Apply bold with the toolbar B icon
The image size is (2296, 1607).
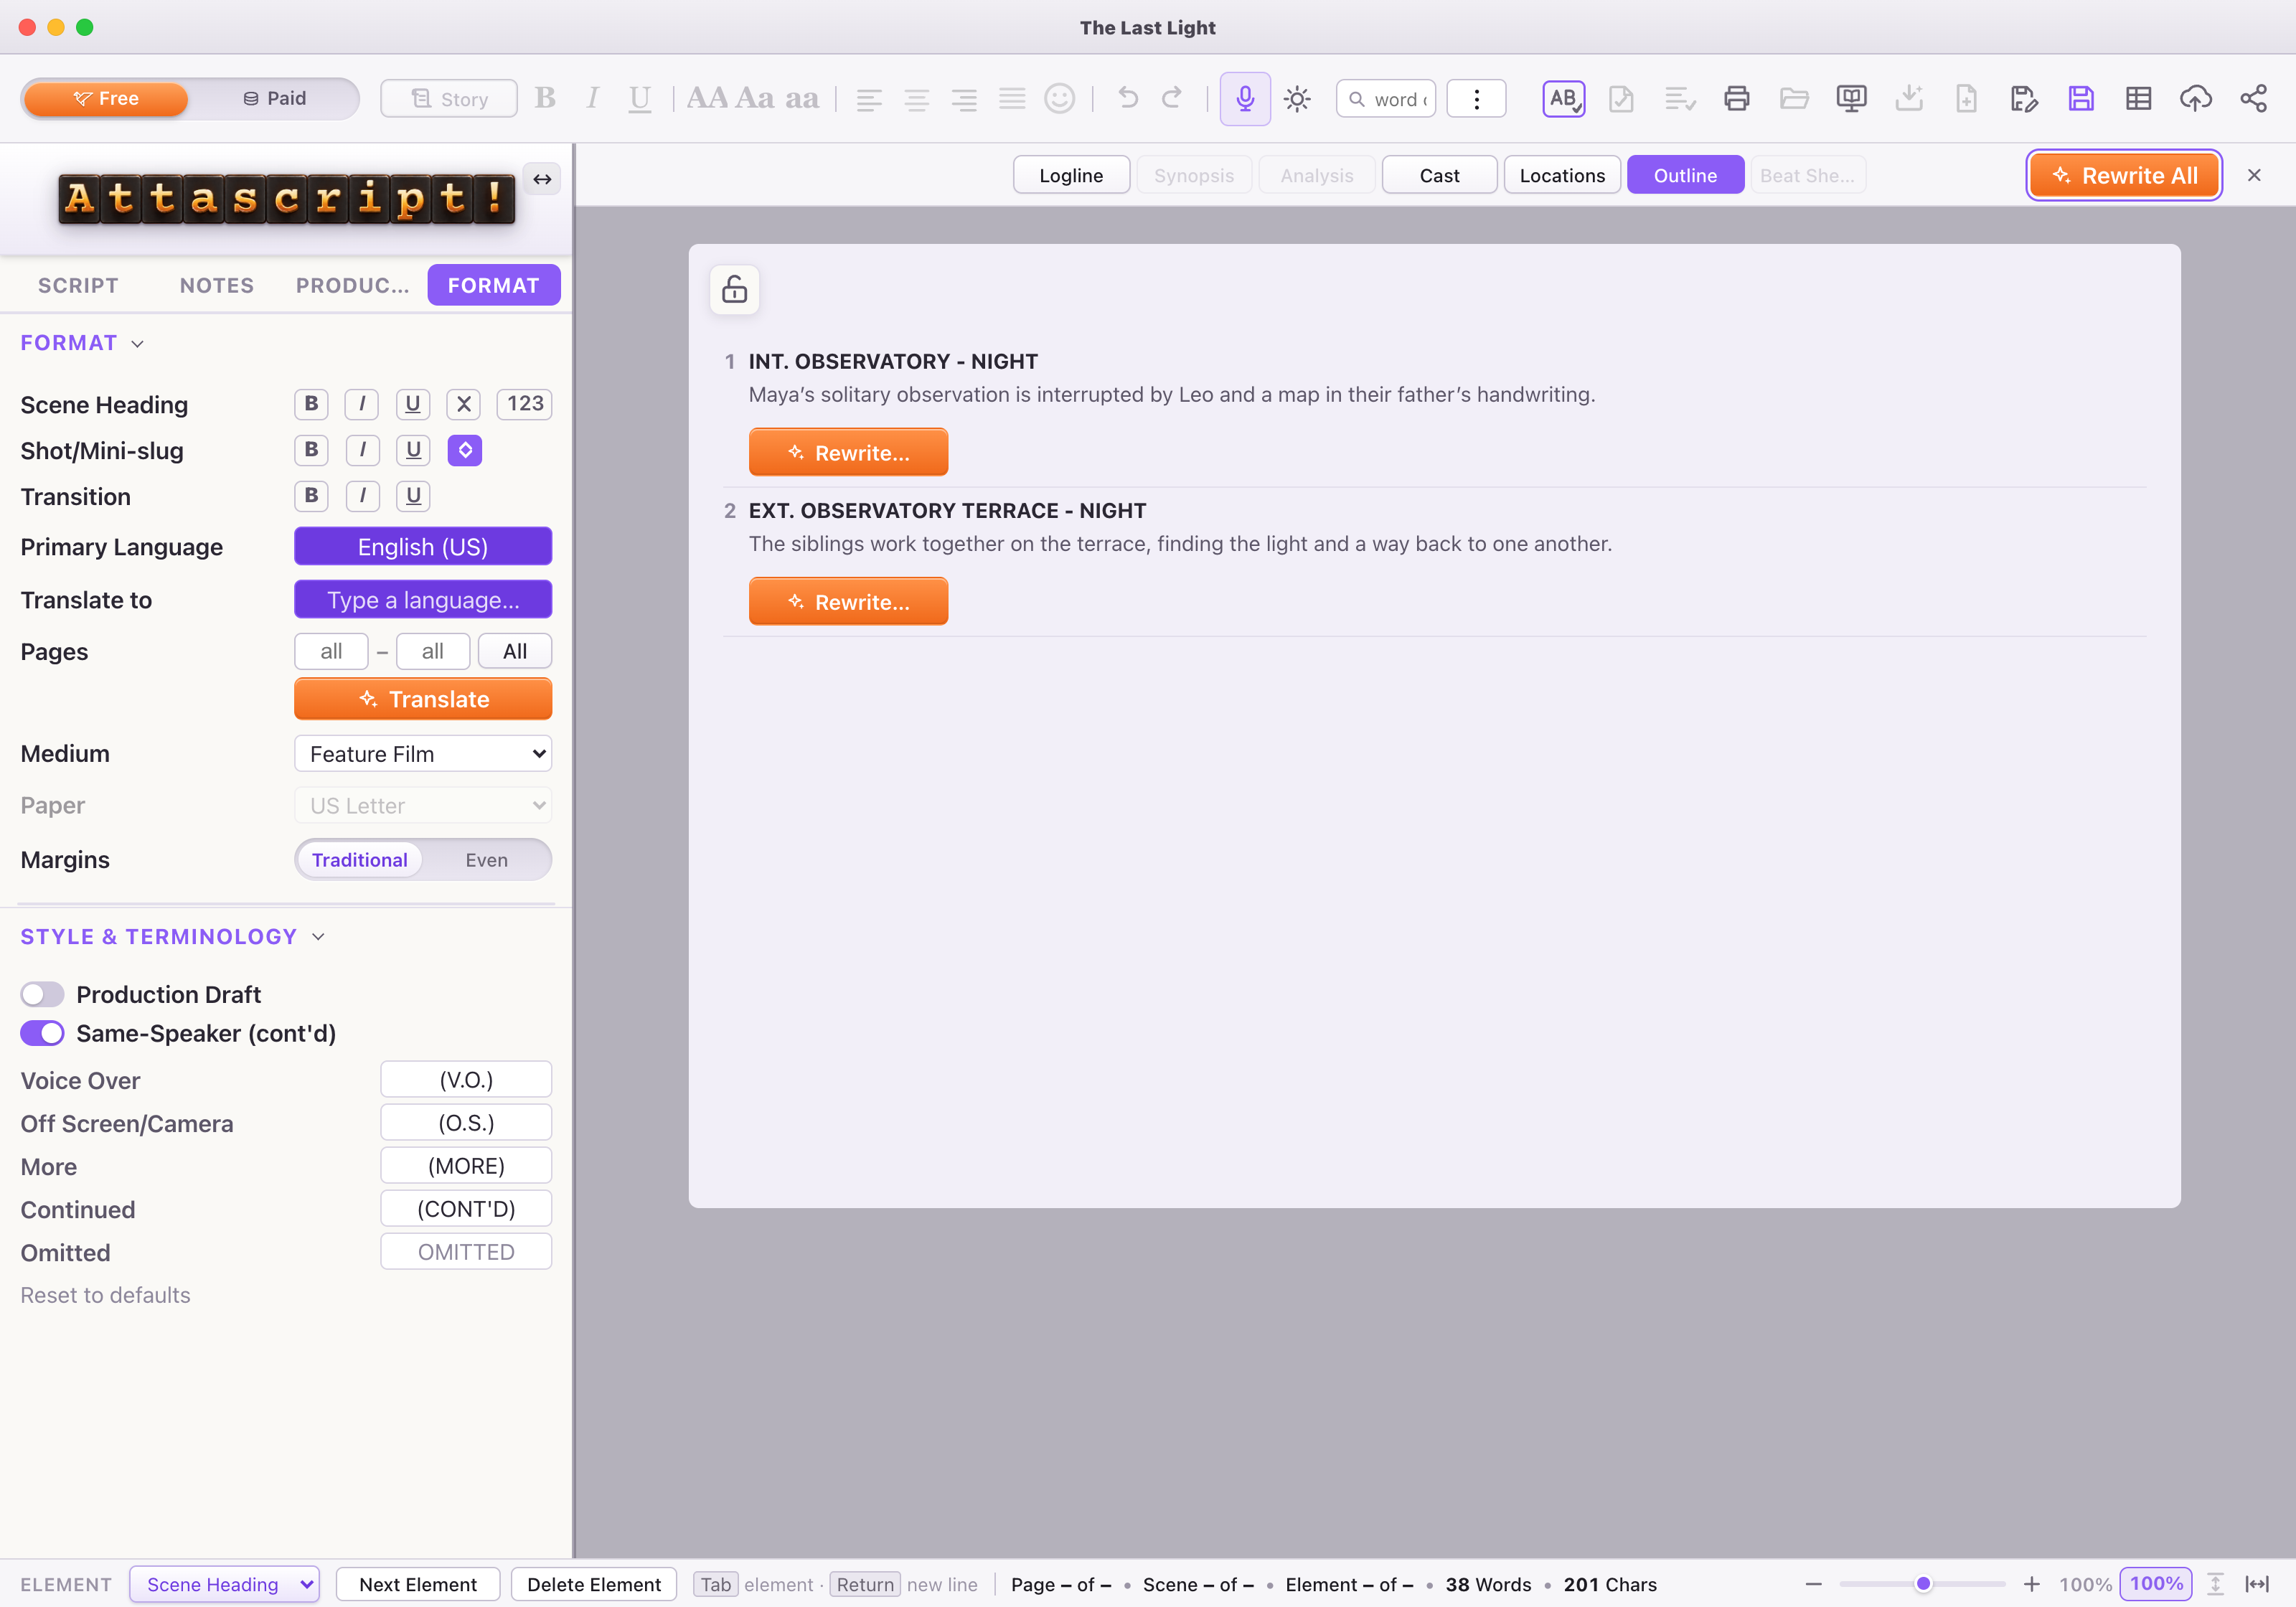545,98
